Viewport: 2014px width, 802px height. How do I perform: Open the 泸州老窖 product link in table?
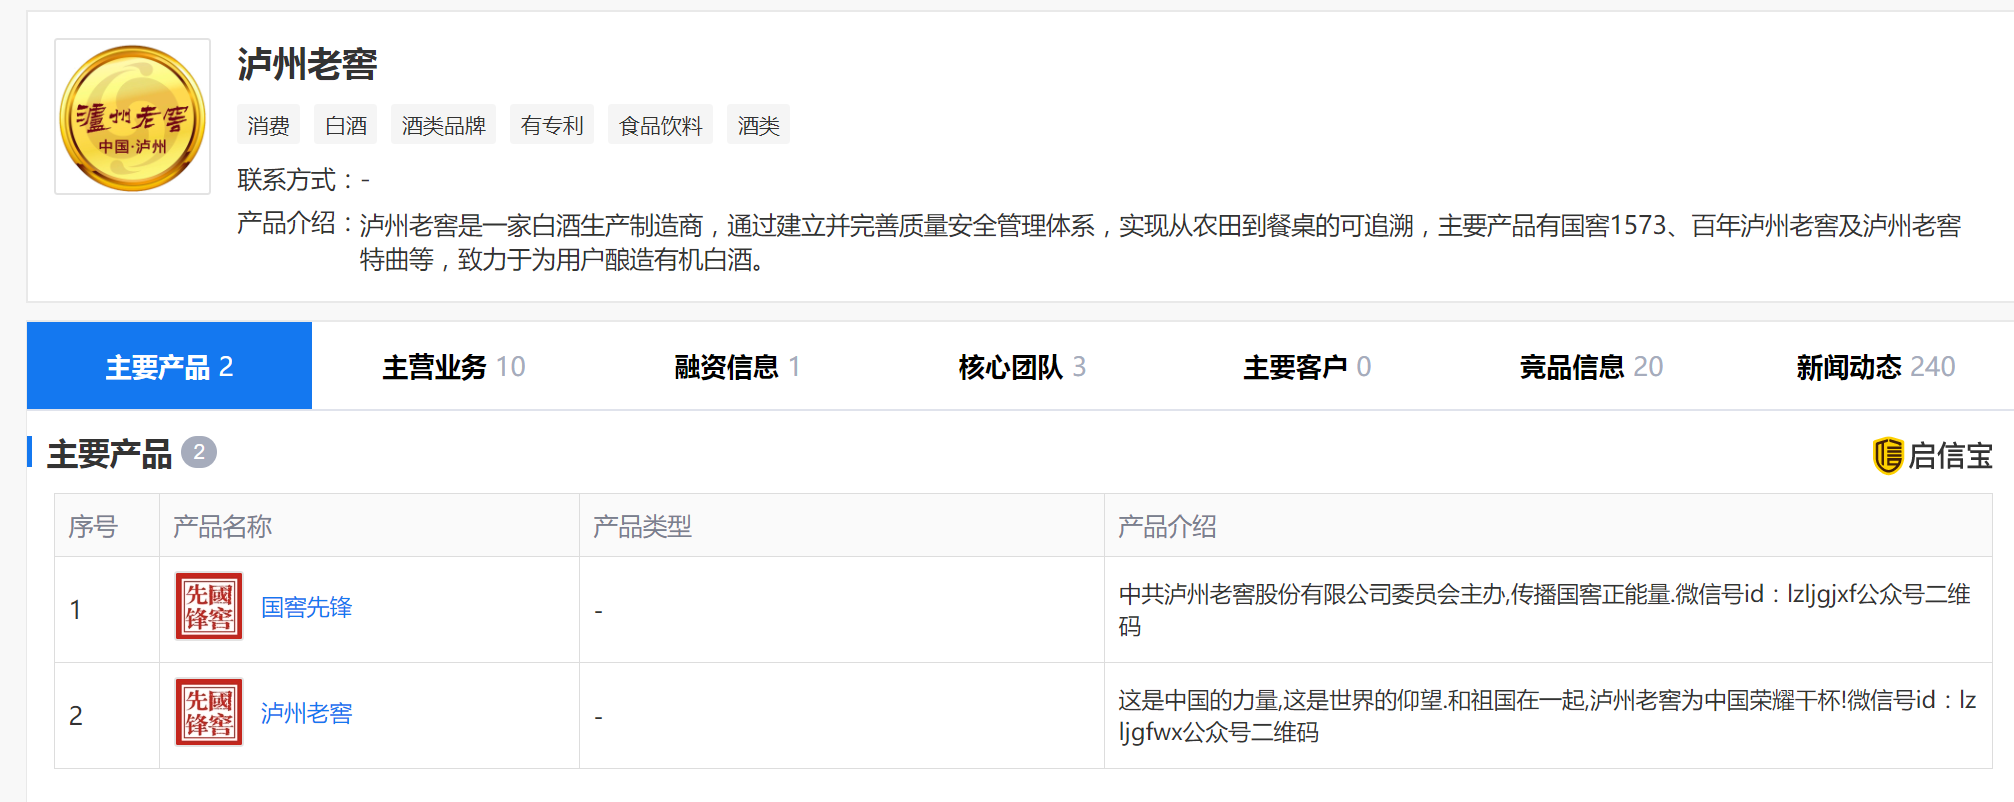point(306,713)
